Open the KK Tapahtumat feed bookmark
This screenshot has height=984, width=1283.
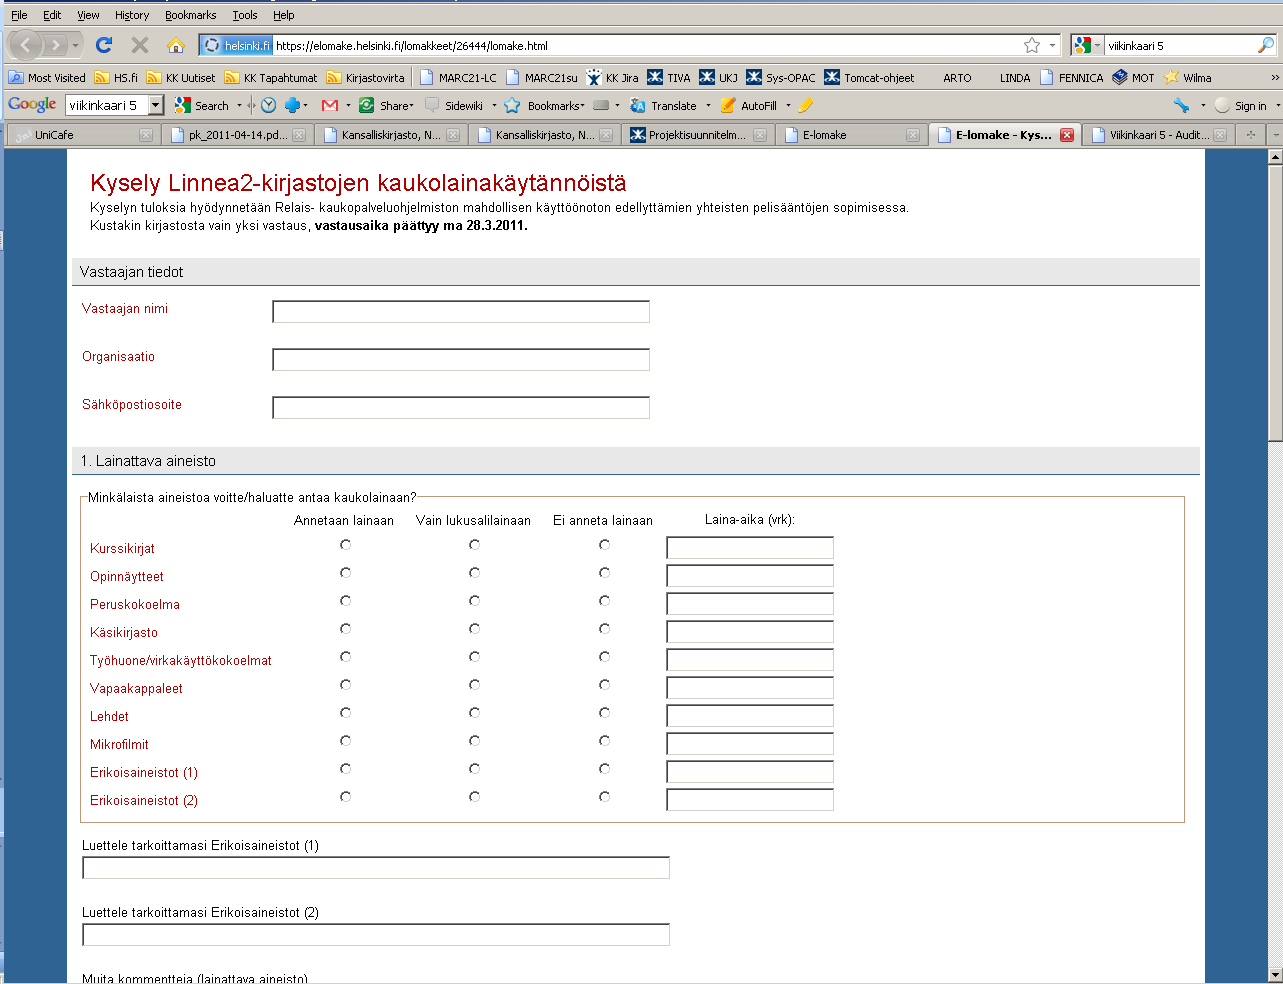[271, 77]
